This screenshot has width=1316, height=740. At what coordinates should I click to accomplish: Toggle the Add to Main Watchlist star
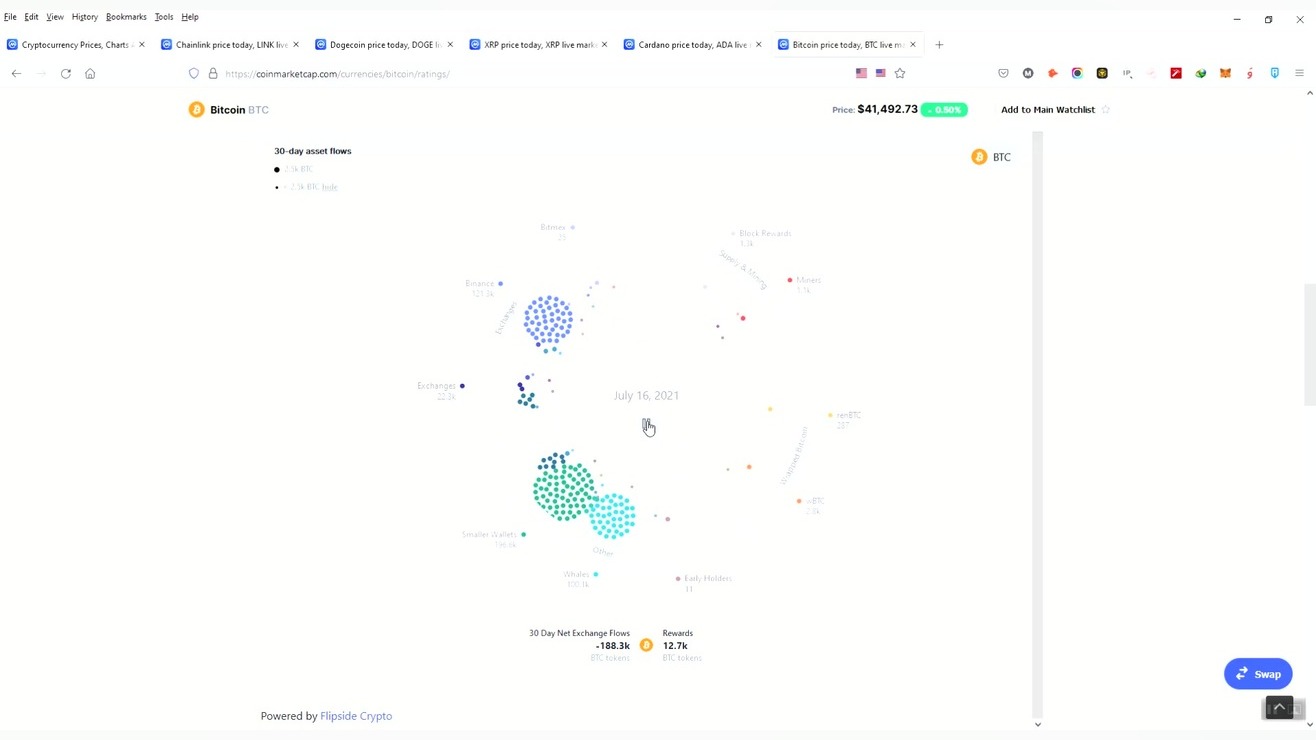coord(1106,110)
